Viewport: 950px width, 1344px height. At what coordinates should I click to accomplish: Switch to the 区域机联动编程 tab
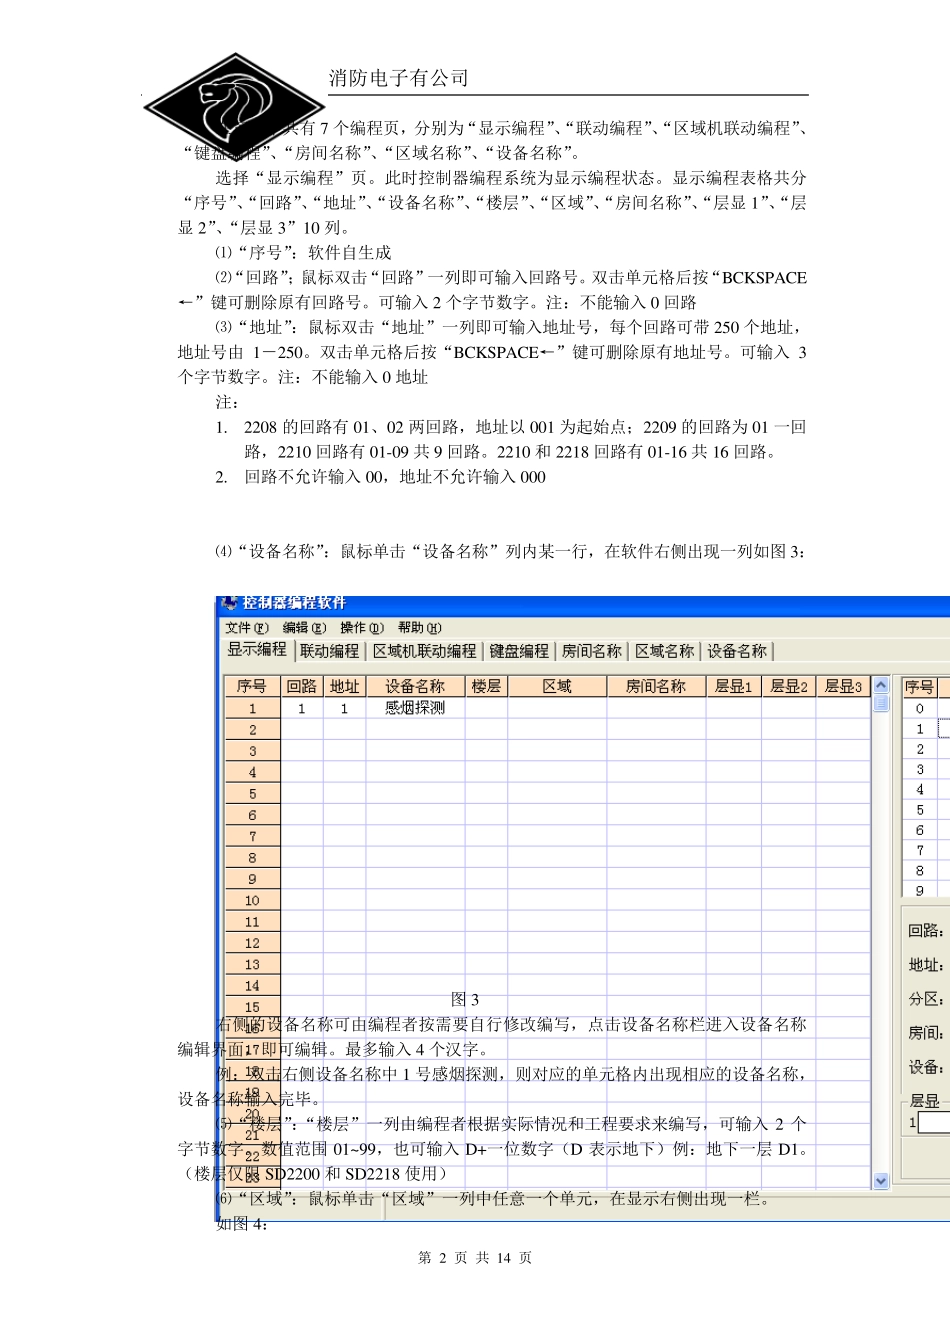point(424,651)
